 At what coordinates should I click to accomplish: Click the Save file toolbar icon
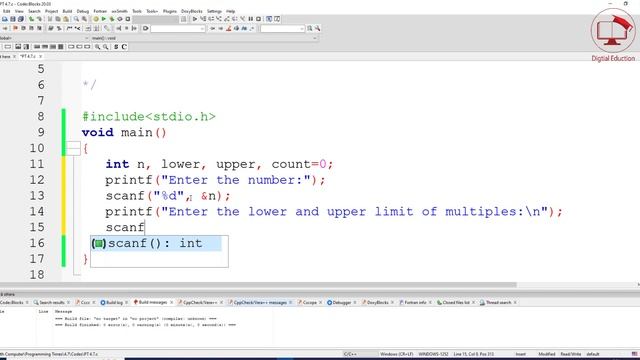pos(13,19)
